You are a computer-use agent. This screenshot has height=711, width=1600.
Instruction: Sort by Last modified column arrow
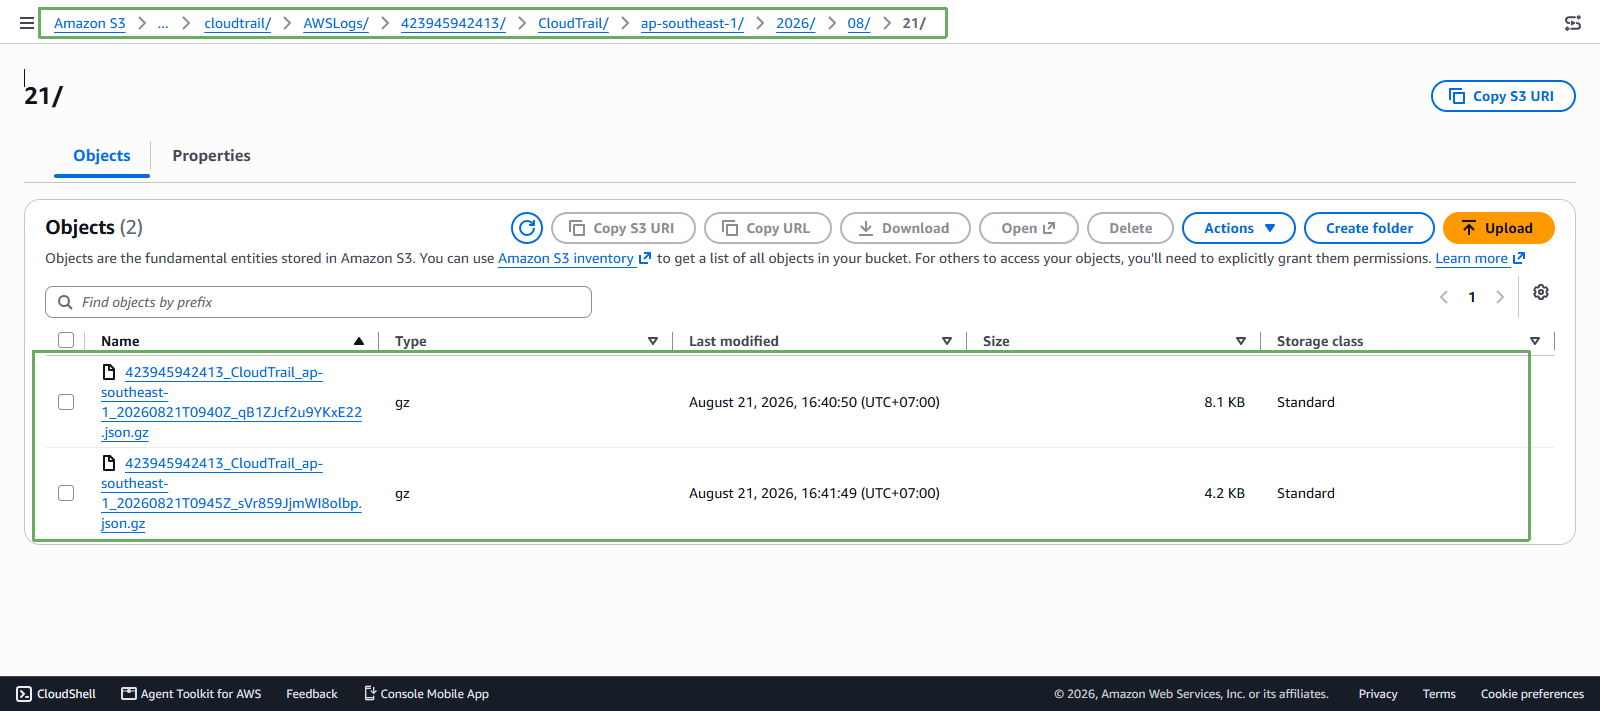point(947,341)
